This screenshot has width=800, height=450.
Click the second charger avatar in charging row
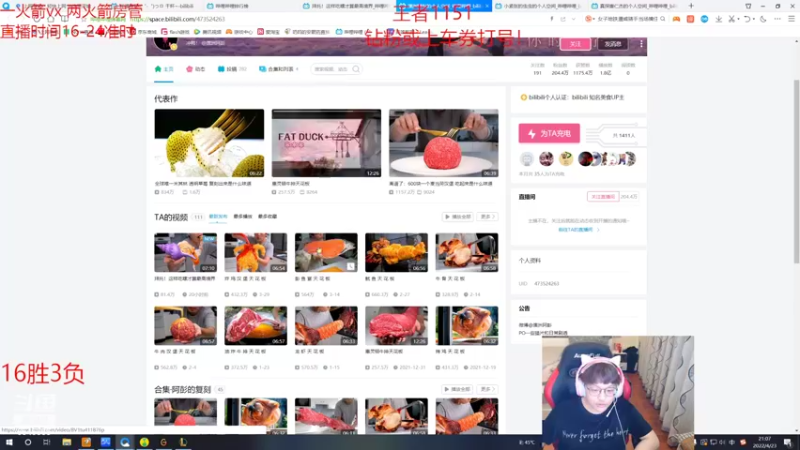546,159
